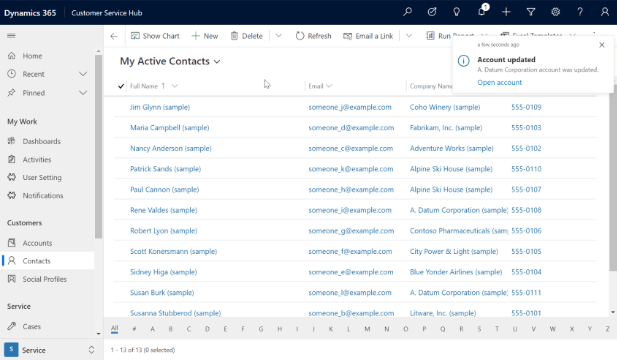Click the sidebar vertical scrollbar
This screenshot has height=360, width=617.
tap(98, 146)
